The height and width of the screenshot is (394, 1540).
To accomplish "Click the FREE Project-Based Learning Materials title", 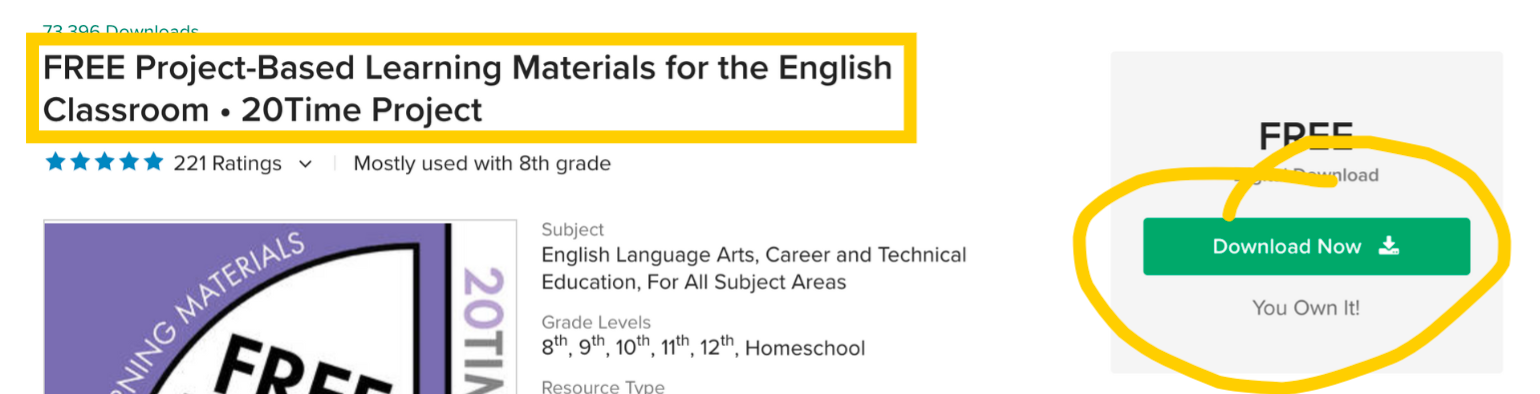I will coord(467,89).
